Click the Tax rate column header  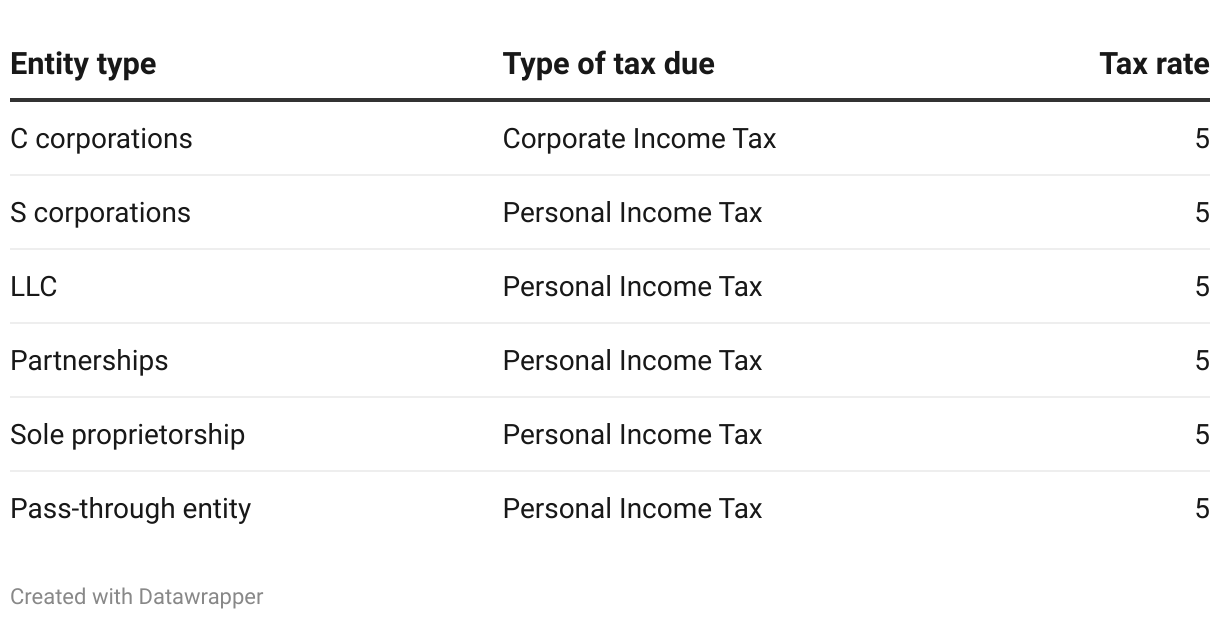pos(1154,64)
